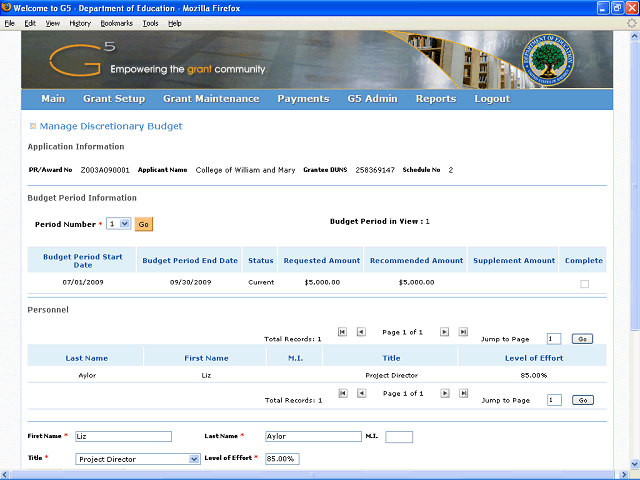Open the Bookmarks menu in Firefox
The height and width of the screenshot is (480, 640).
116,22
